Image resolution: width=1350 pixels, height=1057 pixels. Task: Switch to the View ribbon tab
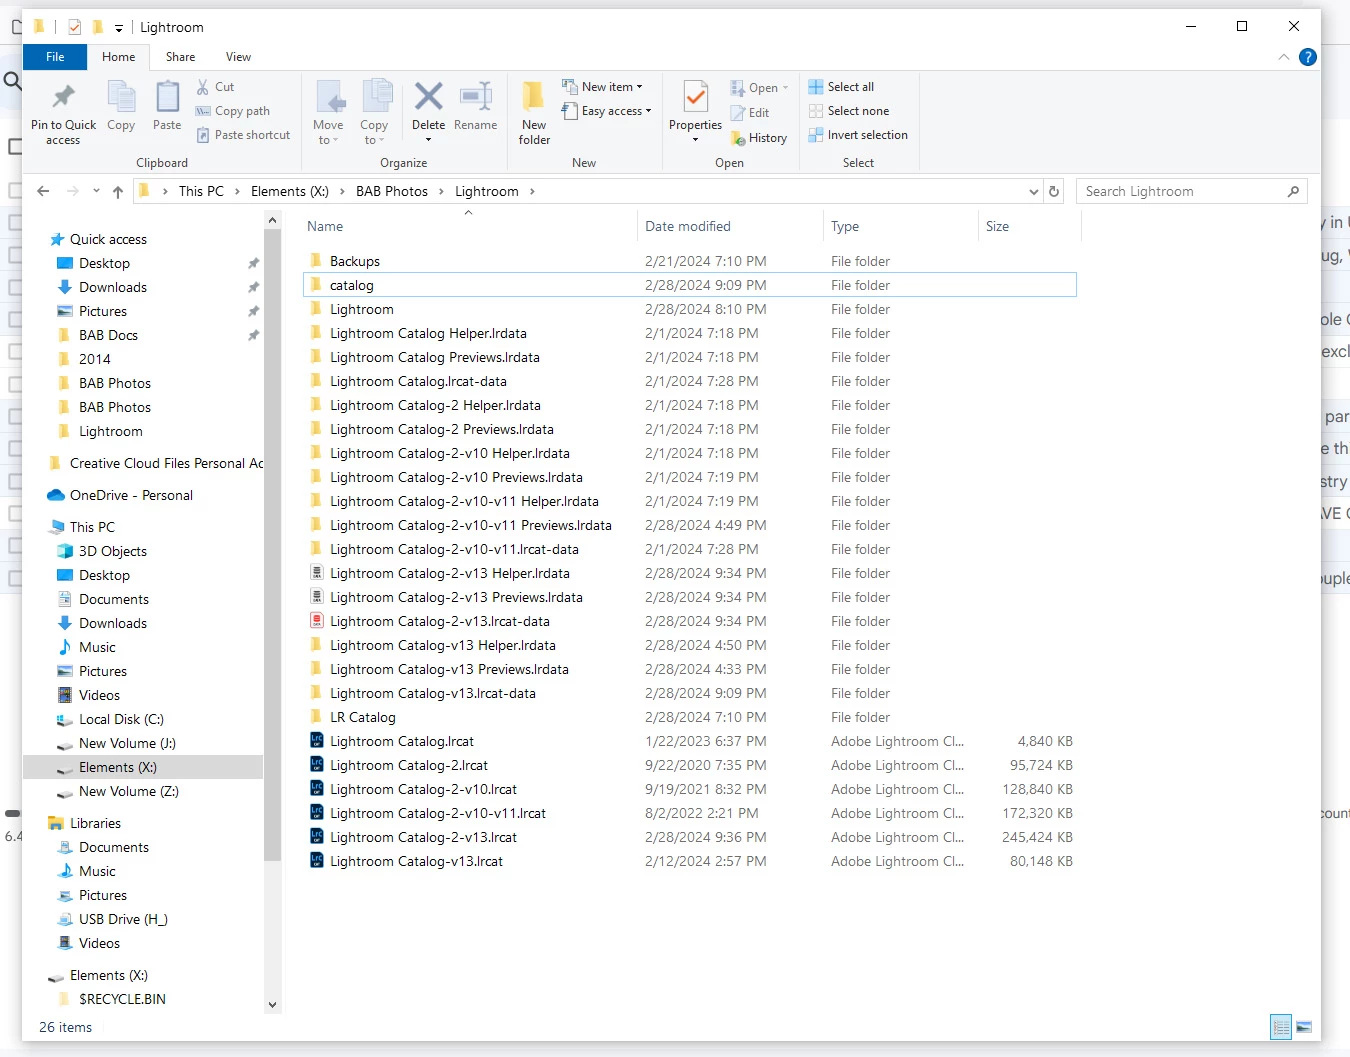click(x=238, y=57)
